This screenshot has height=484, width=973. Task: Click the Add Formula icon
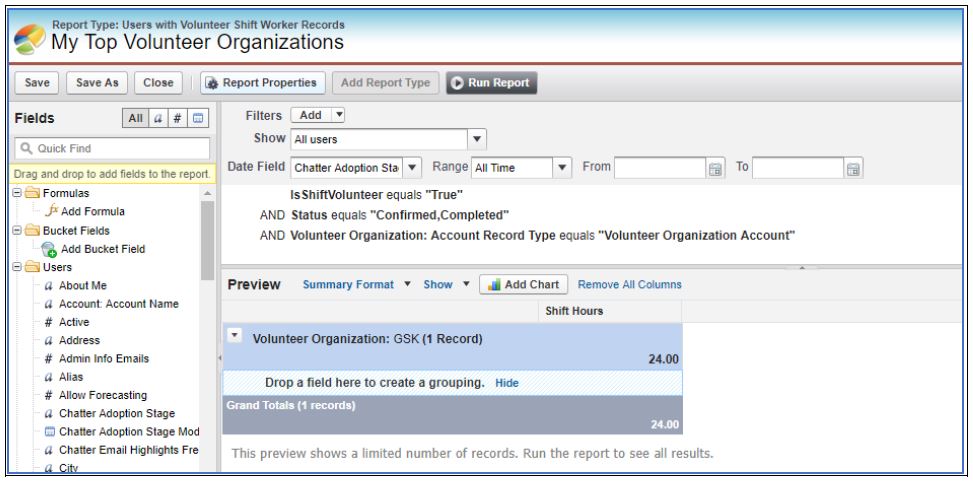point(53,212)
